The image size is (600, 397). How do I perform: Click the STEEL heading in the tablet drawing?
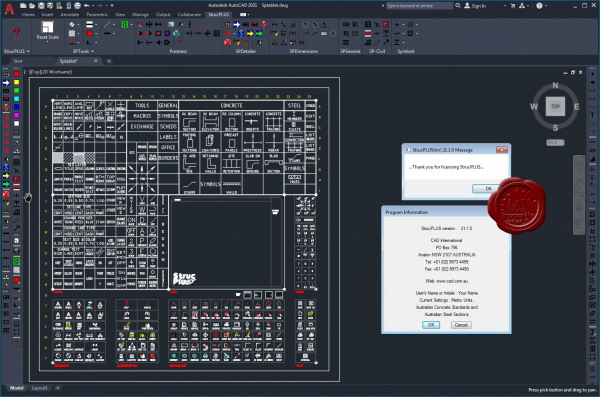[x=294, y=105]
